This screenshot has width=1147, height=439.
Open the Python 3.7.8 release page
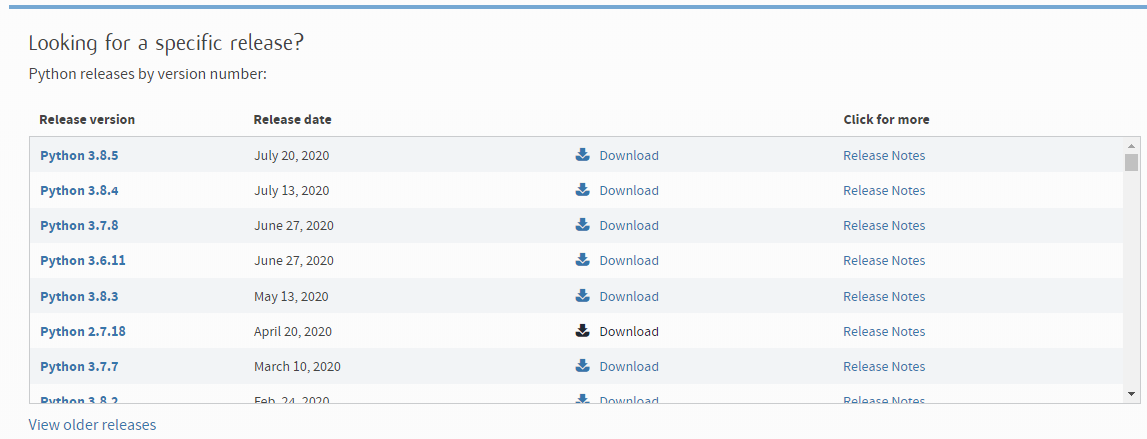(x=79, y=226)
